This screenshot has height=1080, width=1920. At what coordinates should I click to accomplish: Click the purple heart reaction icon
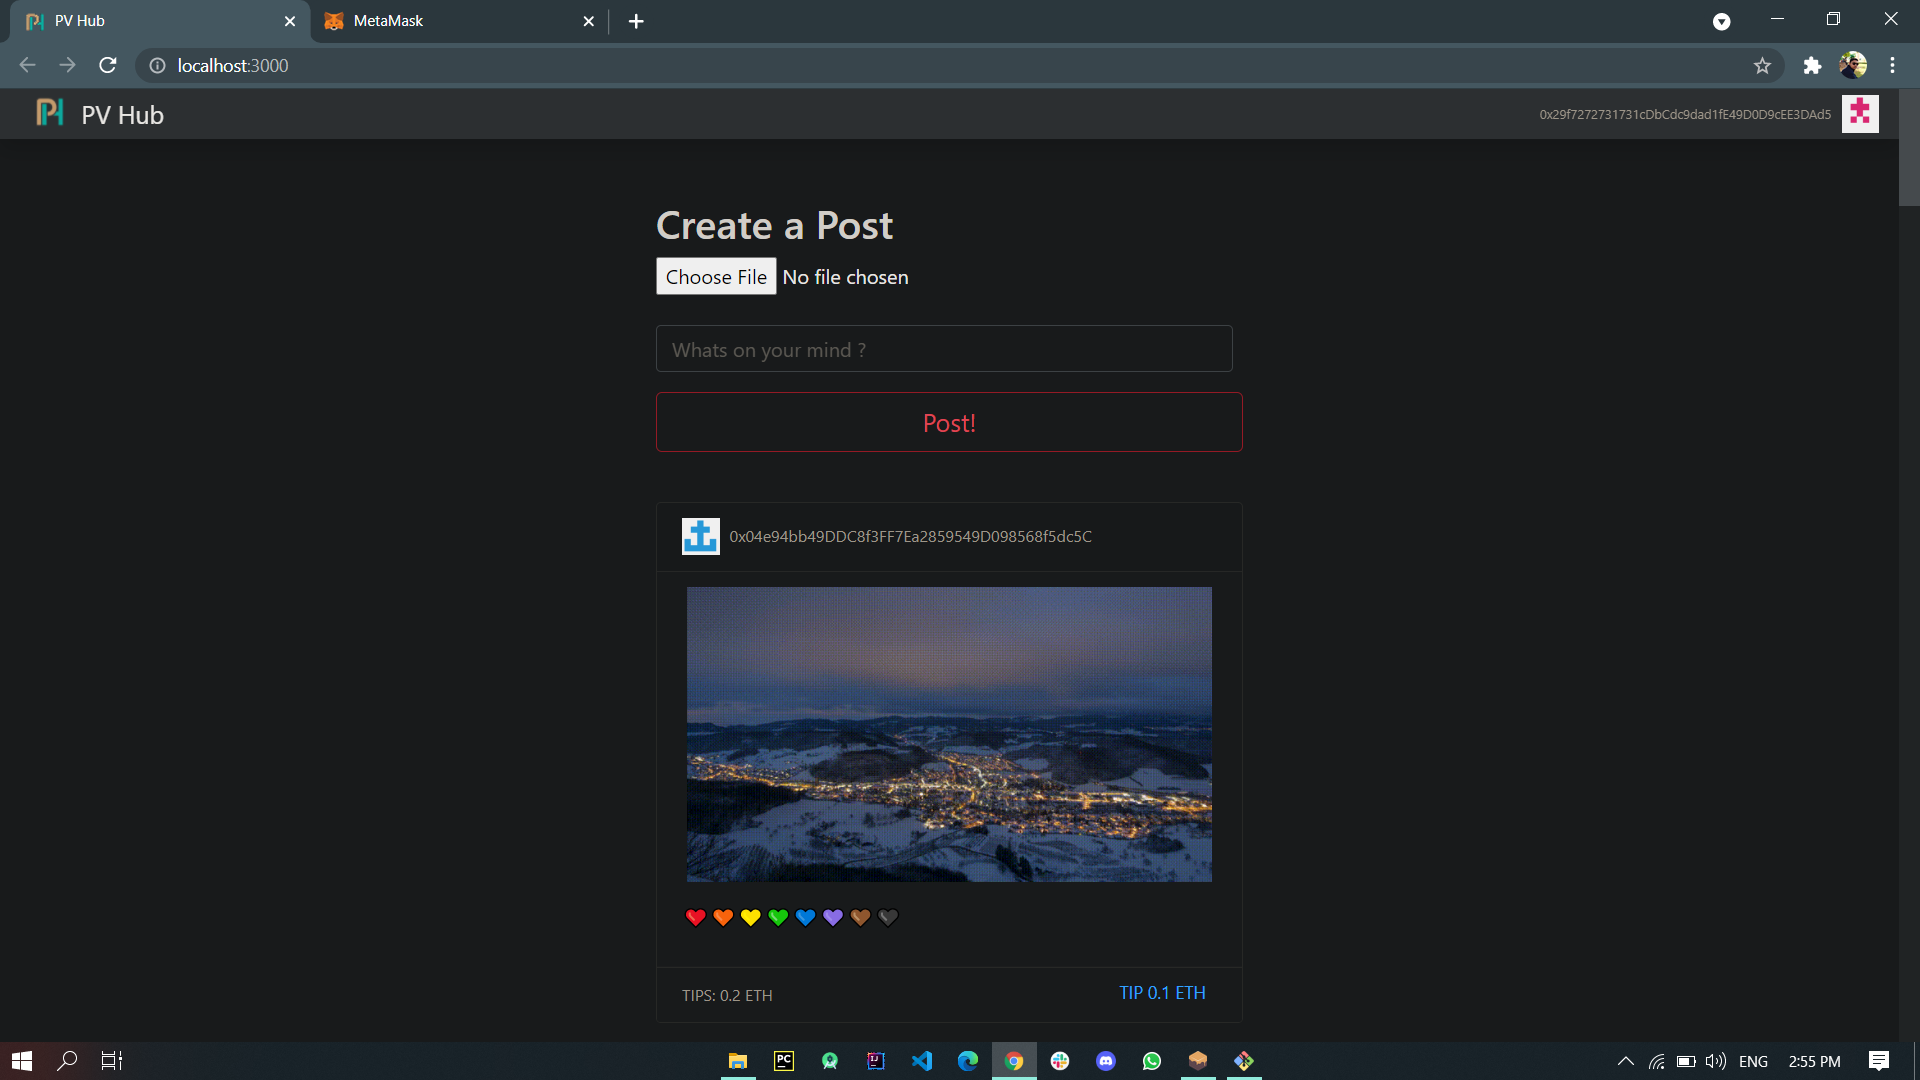833,917
